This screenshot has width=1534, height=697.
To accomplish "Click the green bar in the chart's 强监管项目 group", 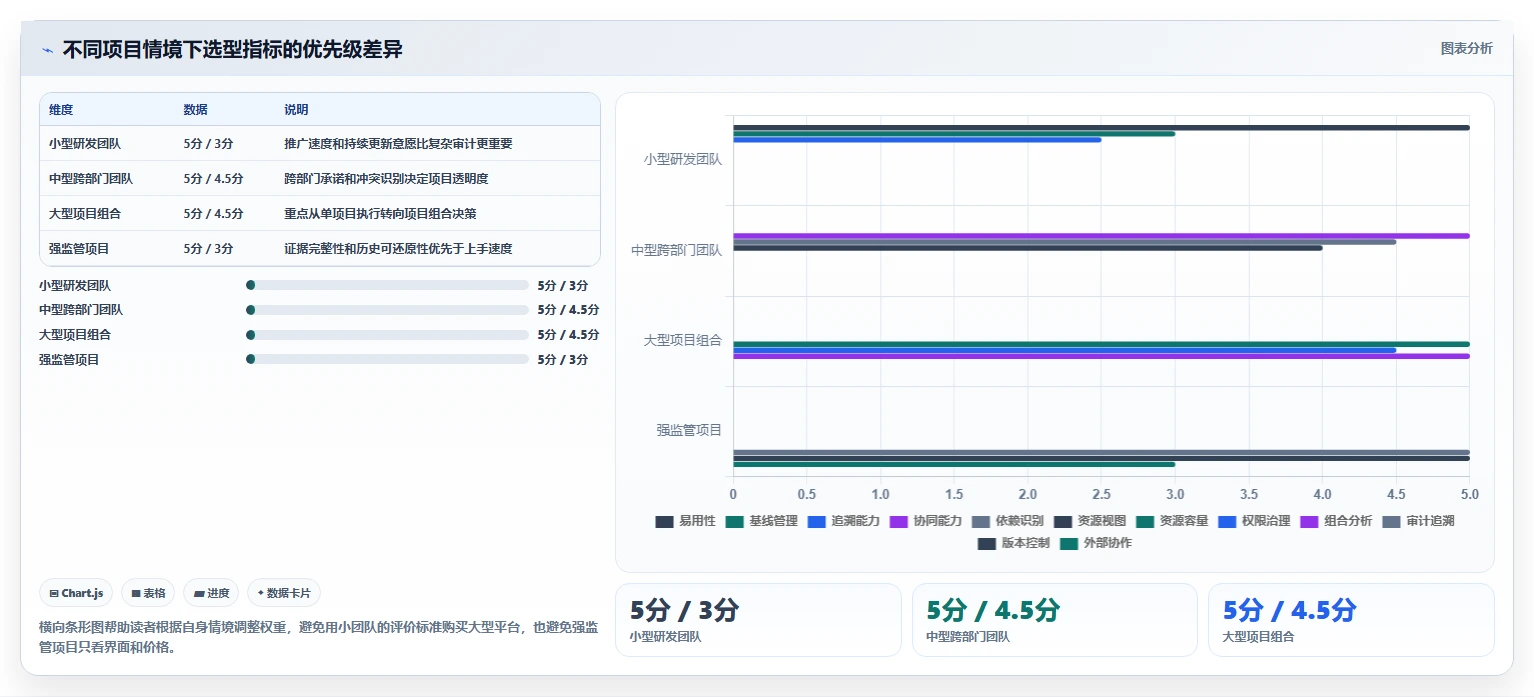I will 954,464.
